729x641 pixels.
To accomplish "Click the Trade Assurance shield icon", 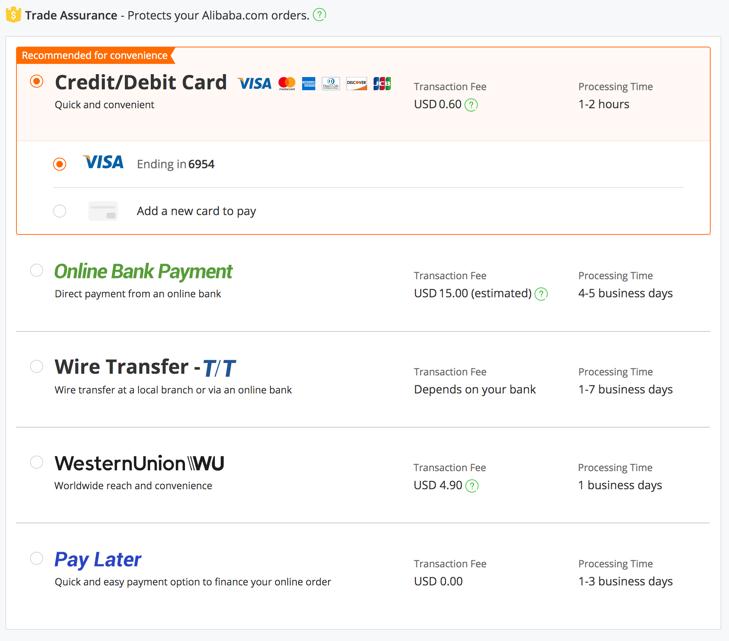I will (x=13, y=15).
